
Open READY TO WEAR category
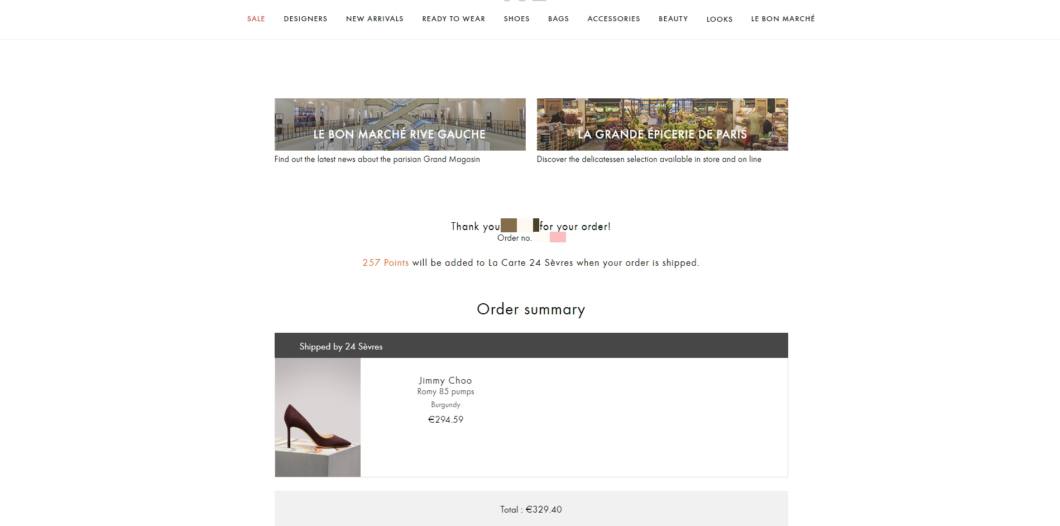454,19
